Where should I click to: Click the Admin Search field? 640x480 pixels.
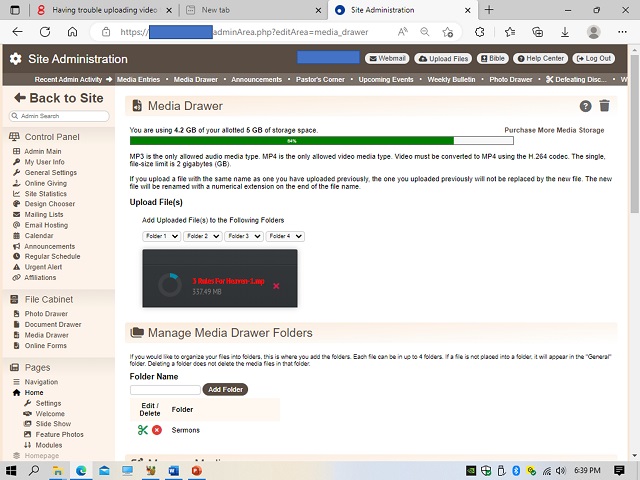pyautogui.click(x=59, y=116)
